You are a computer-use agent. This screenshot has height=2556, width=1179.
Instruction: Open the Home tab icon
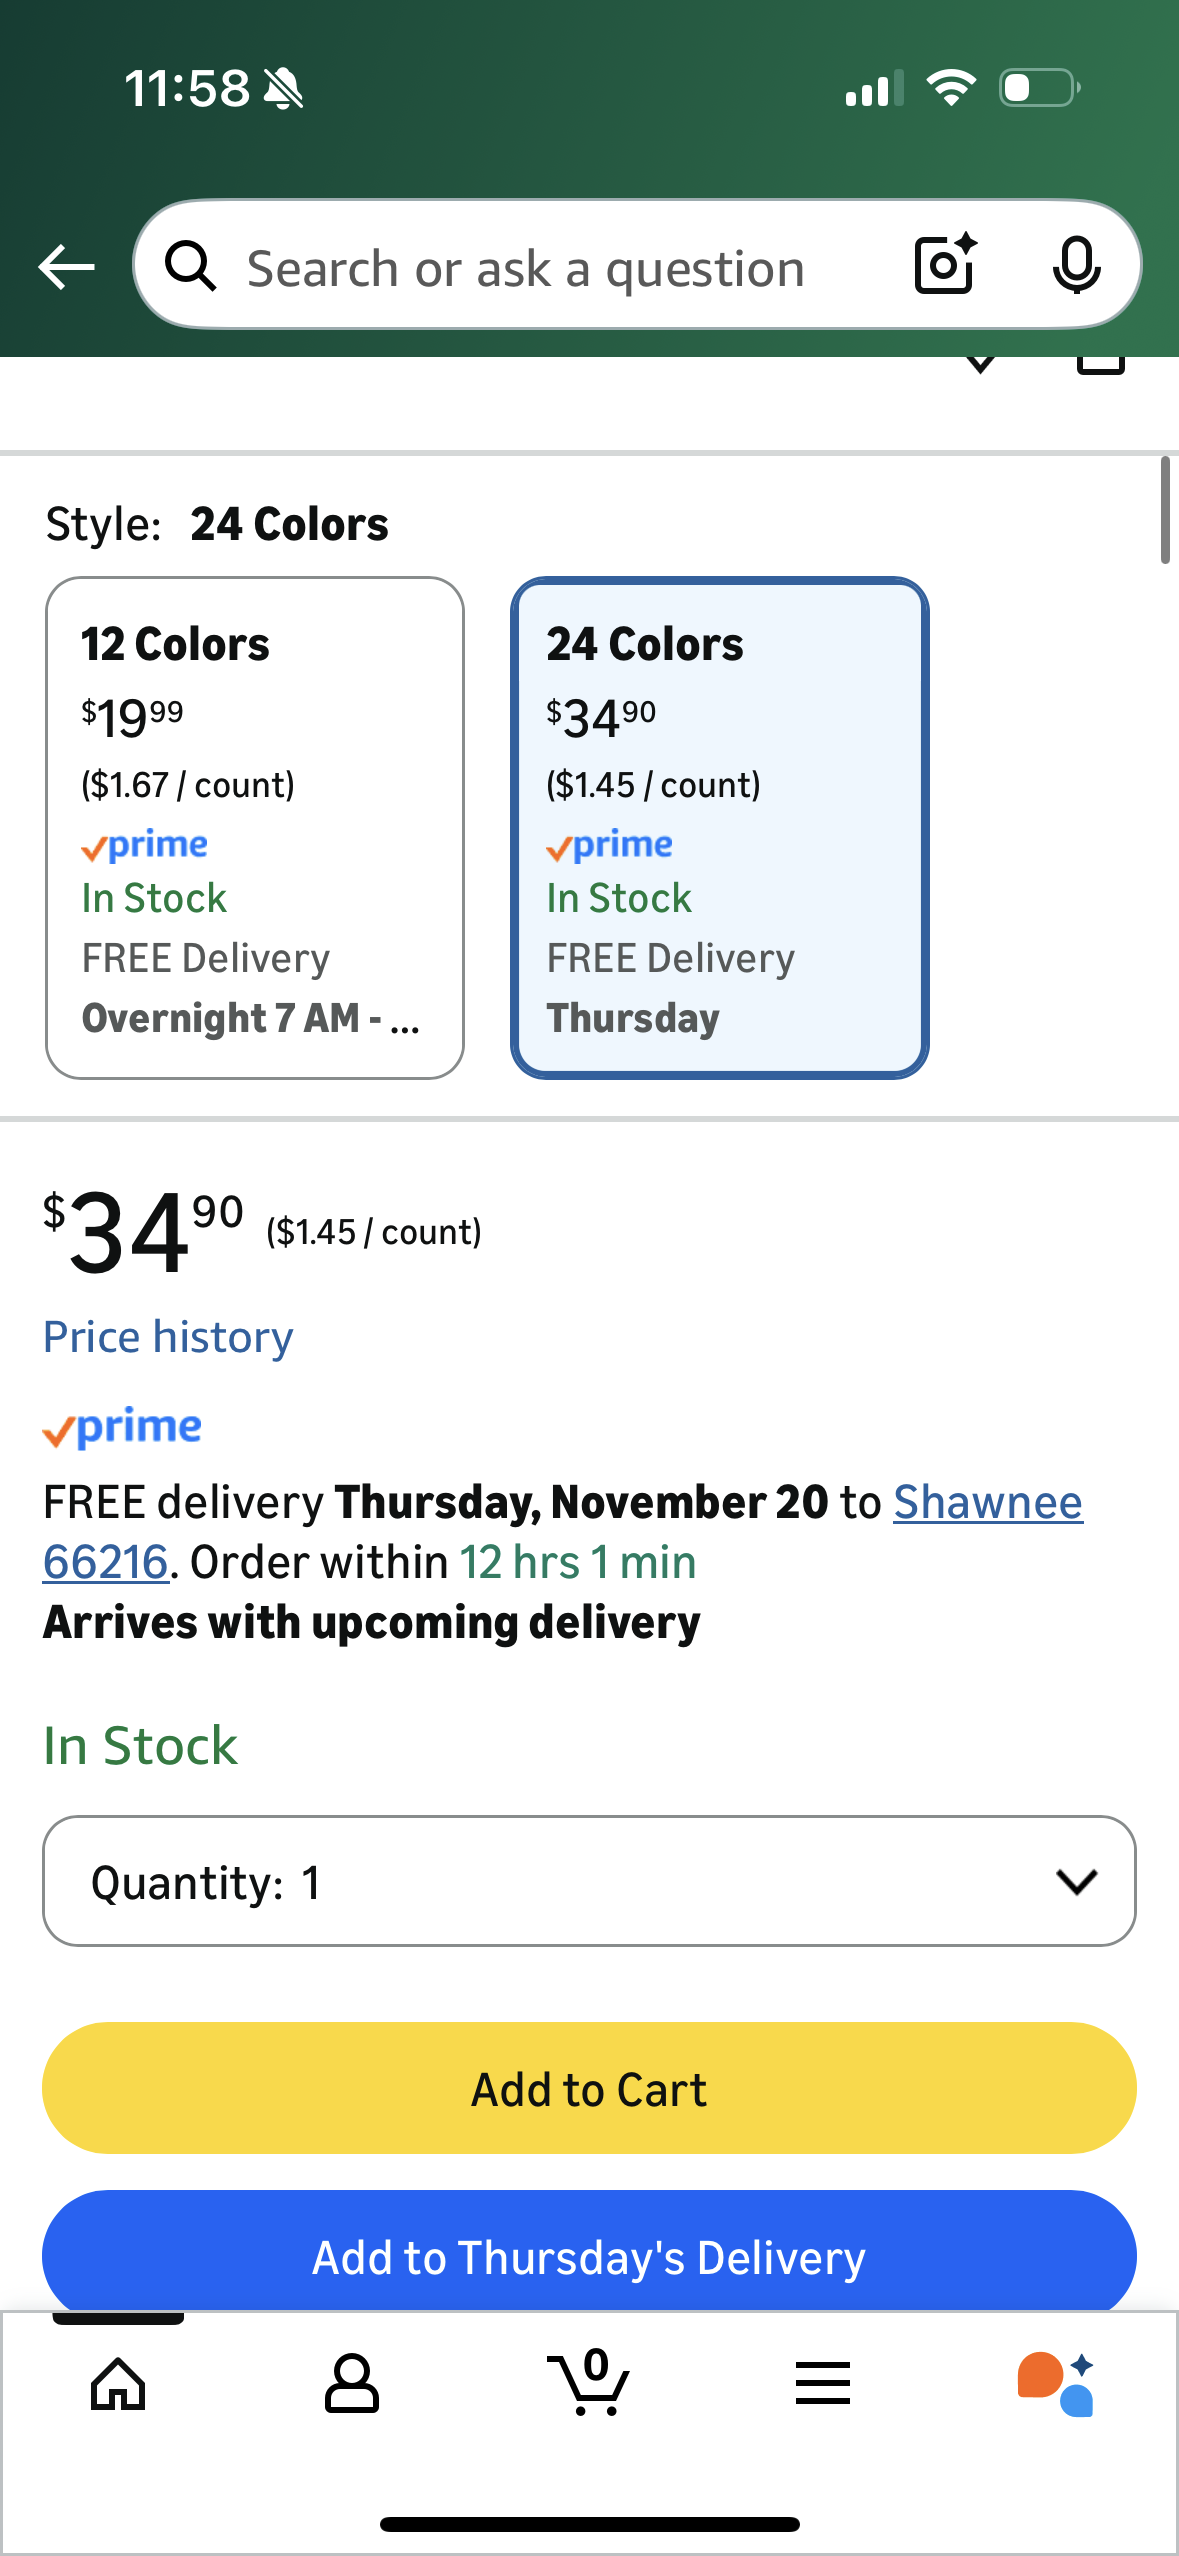click(118, 2385)
